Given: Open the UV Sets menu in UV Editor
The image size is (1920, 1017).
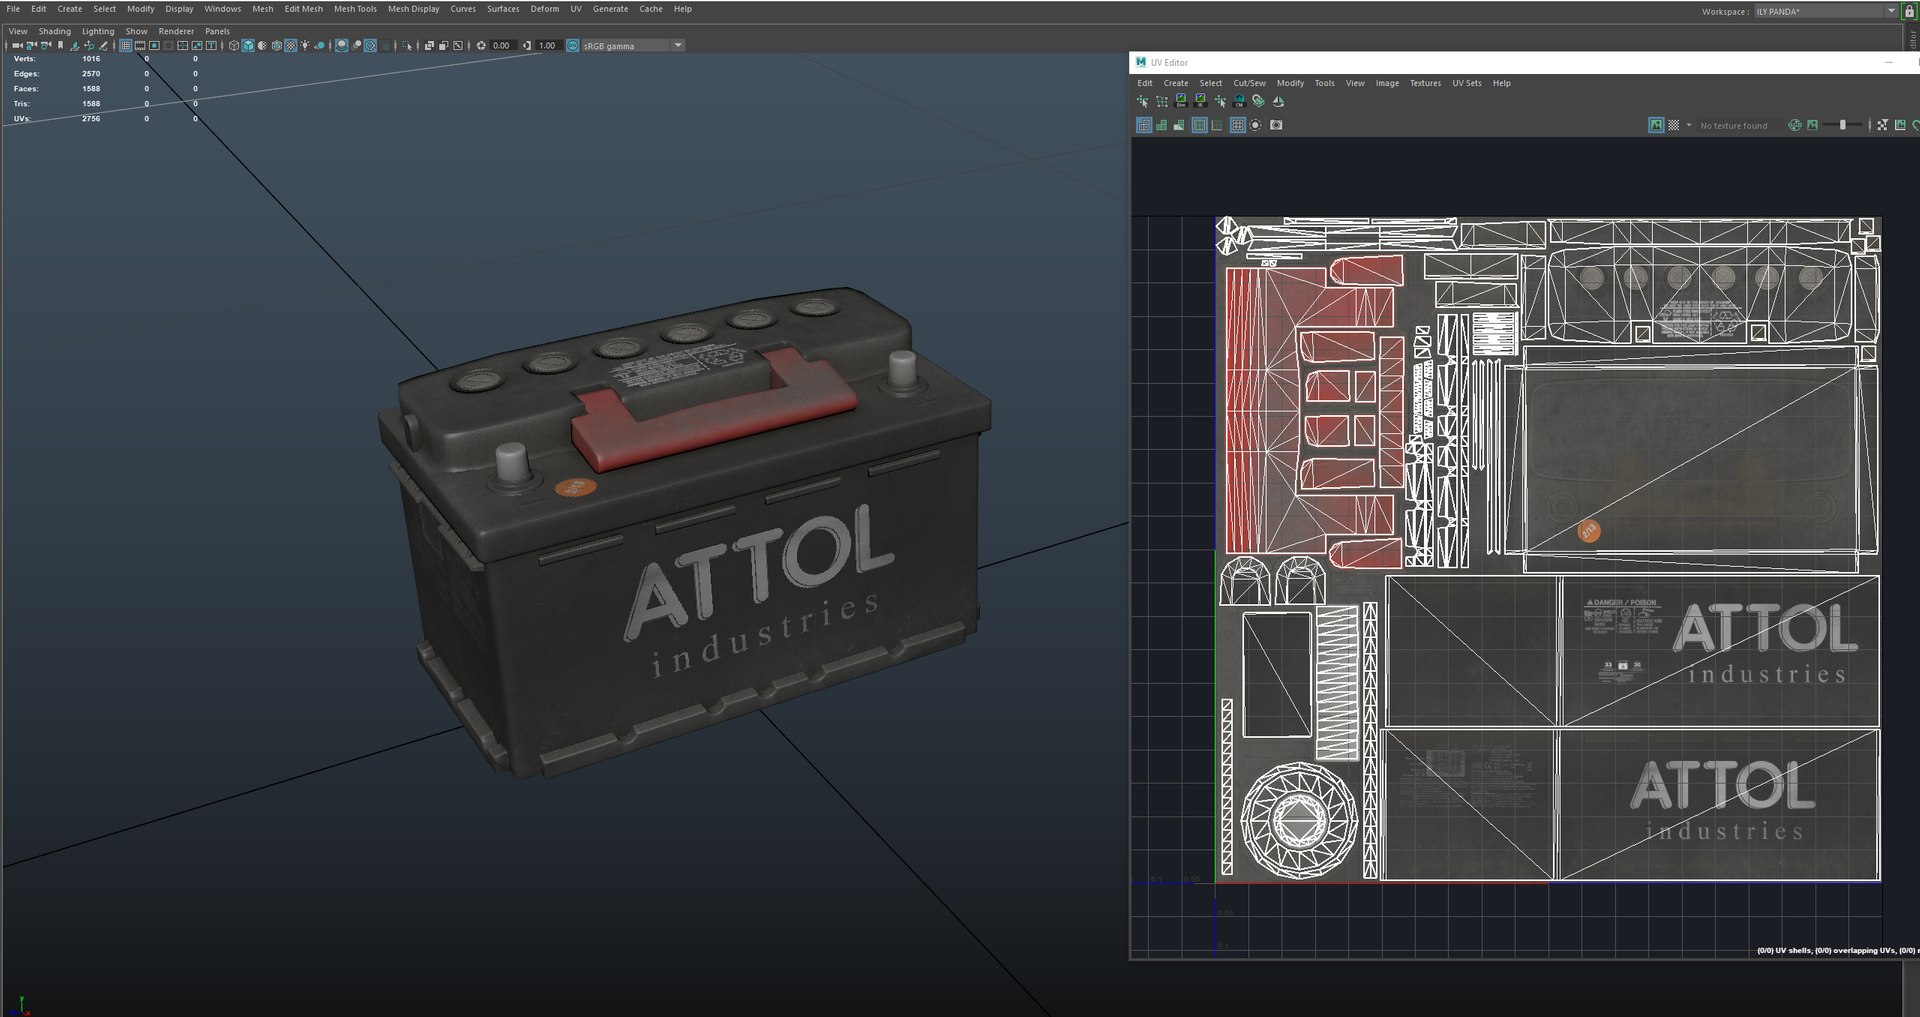Looking at the screenshot, I should pyautogui.click(x=1467, y=83).
